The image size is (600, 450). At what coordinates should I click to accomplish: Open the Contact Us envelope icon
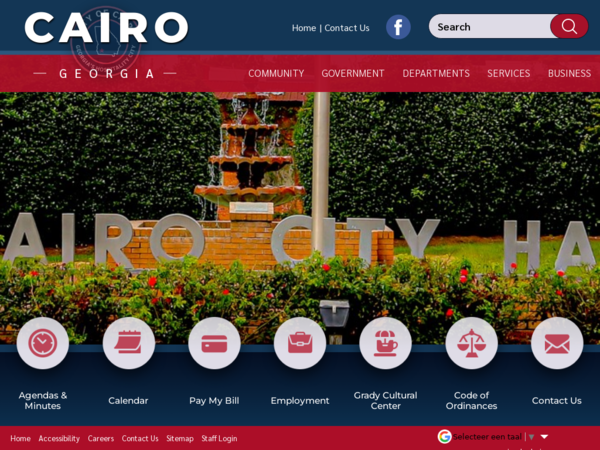[x=557, y=343]
